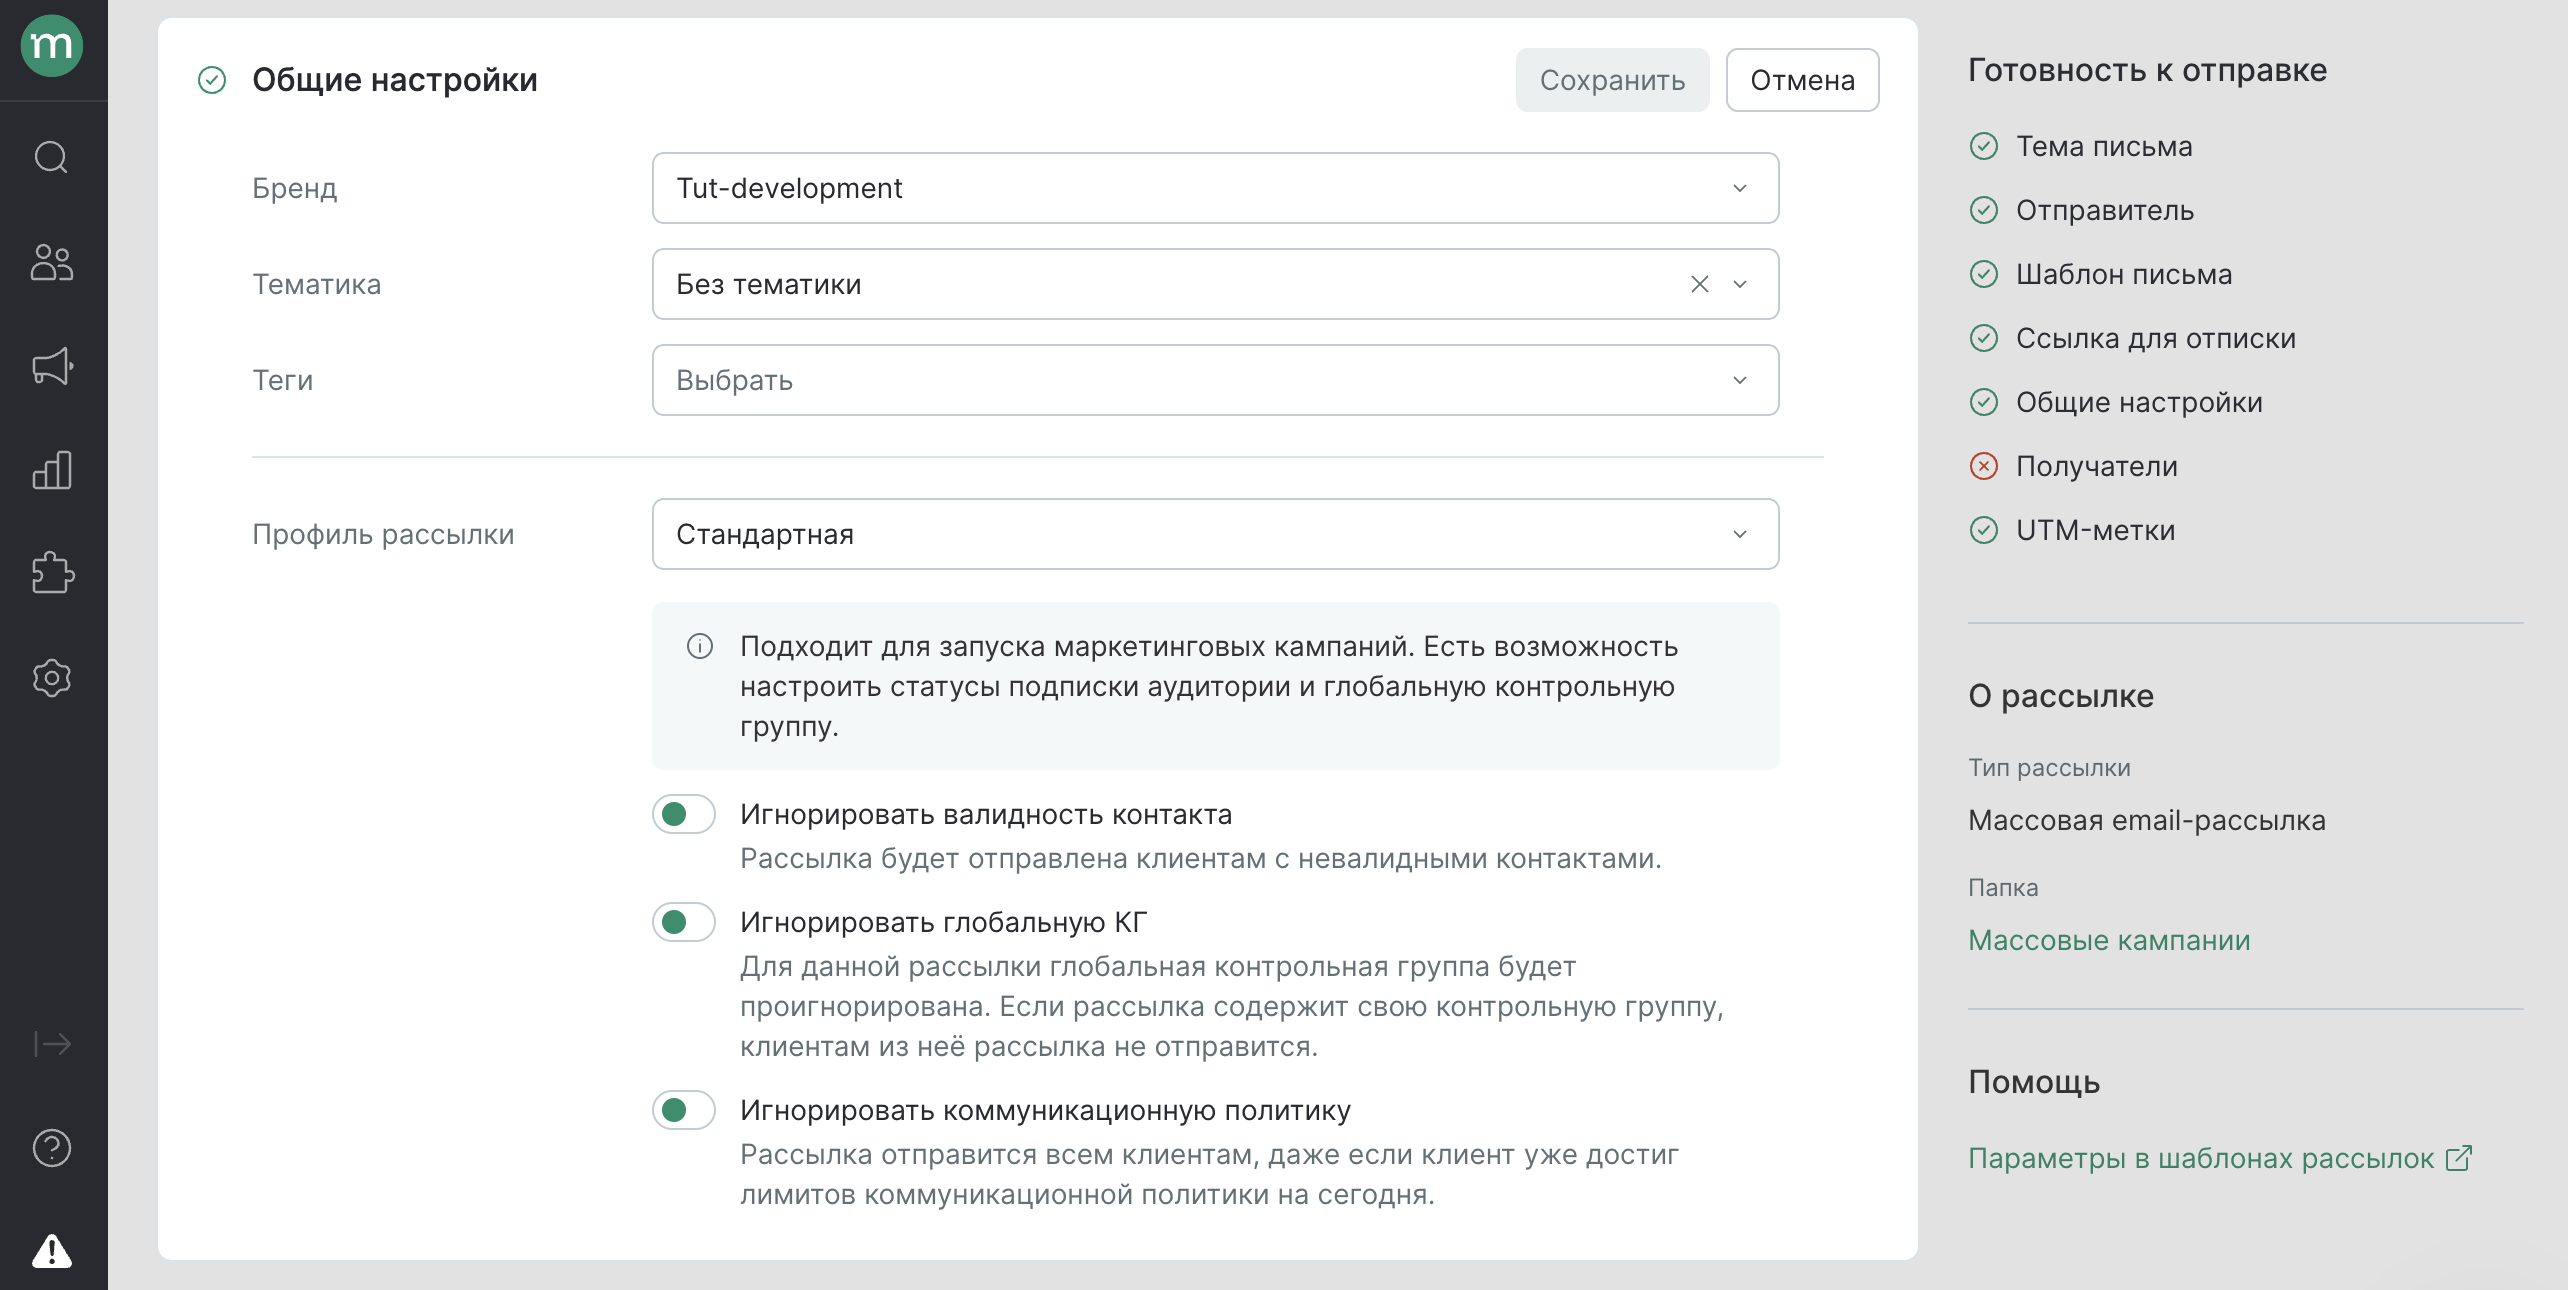
Task: Click the Общие настройки section heading
Action: (395, 80)
